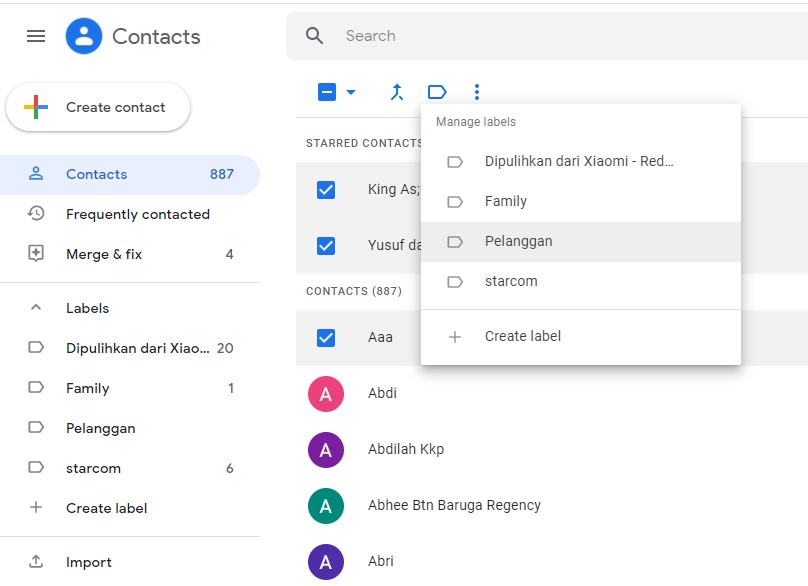Click Create label in the sidebar

[106, 508]
